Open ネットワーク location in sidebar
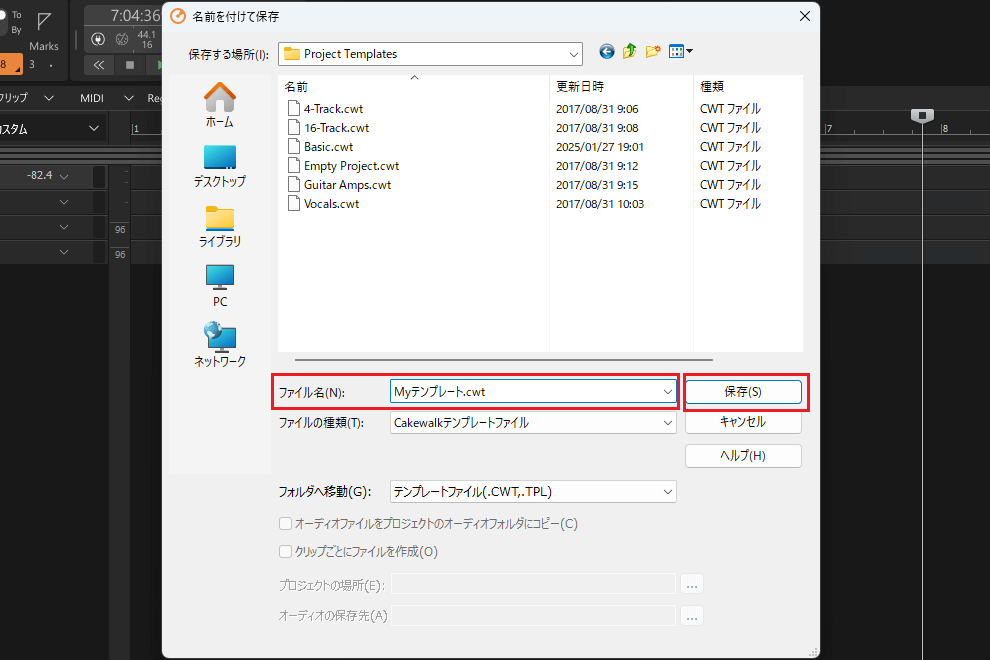 219,346
